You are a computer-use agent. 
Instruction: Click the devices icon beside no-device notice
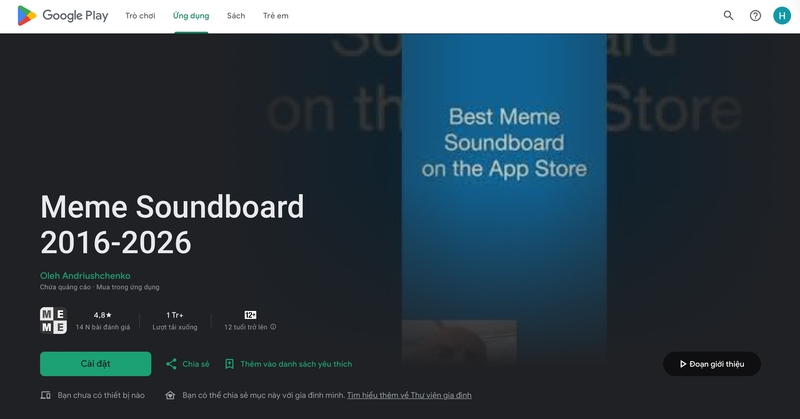coord(45,396)
